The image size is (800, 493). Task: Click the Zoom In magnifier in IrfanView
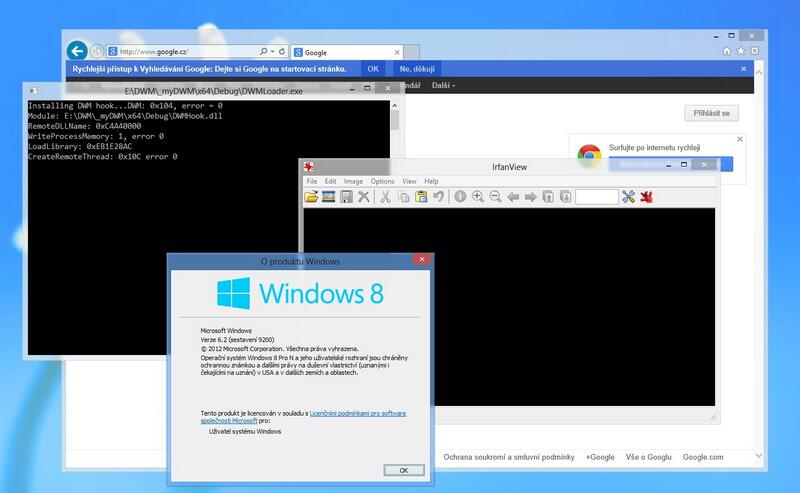478,196
